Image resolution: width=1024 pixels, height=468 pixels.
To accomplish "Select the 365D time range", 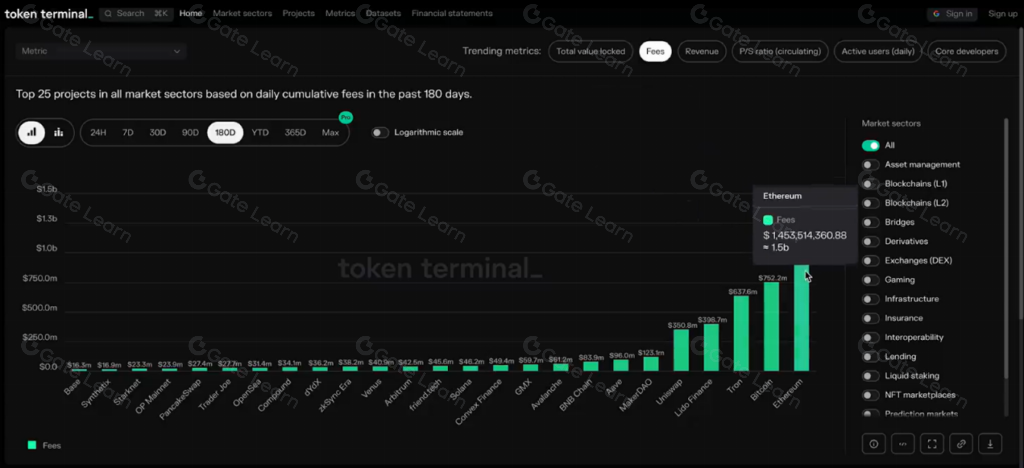I will (295, 132).
